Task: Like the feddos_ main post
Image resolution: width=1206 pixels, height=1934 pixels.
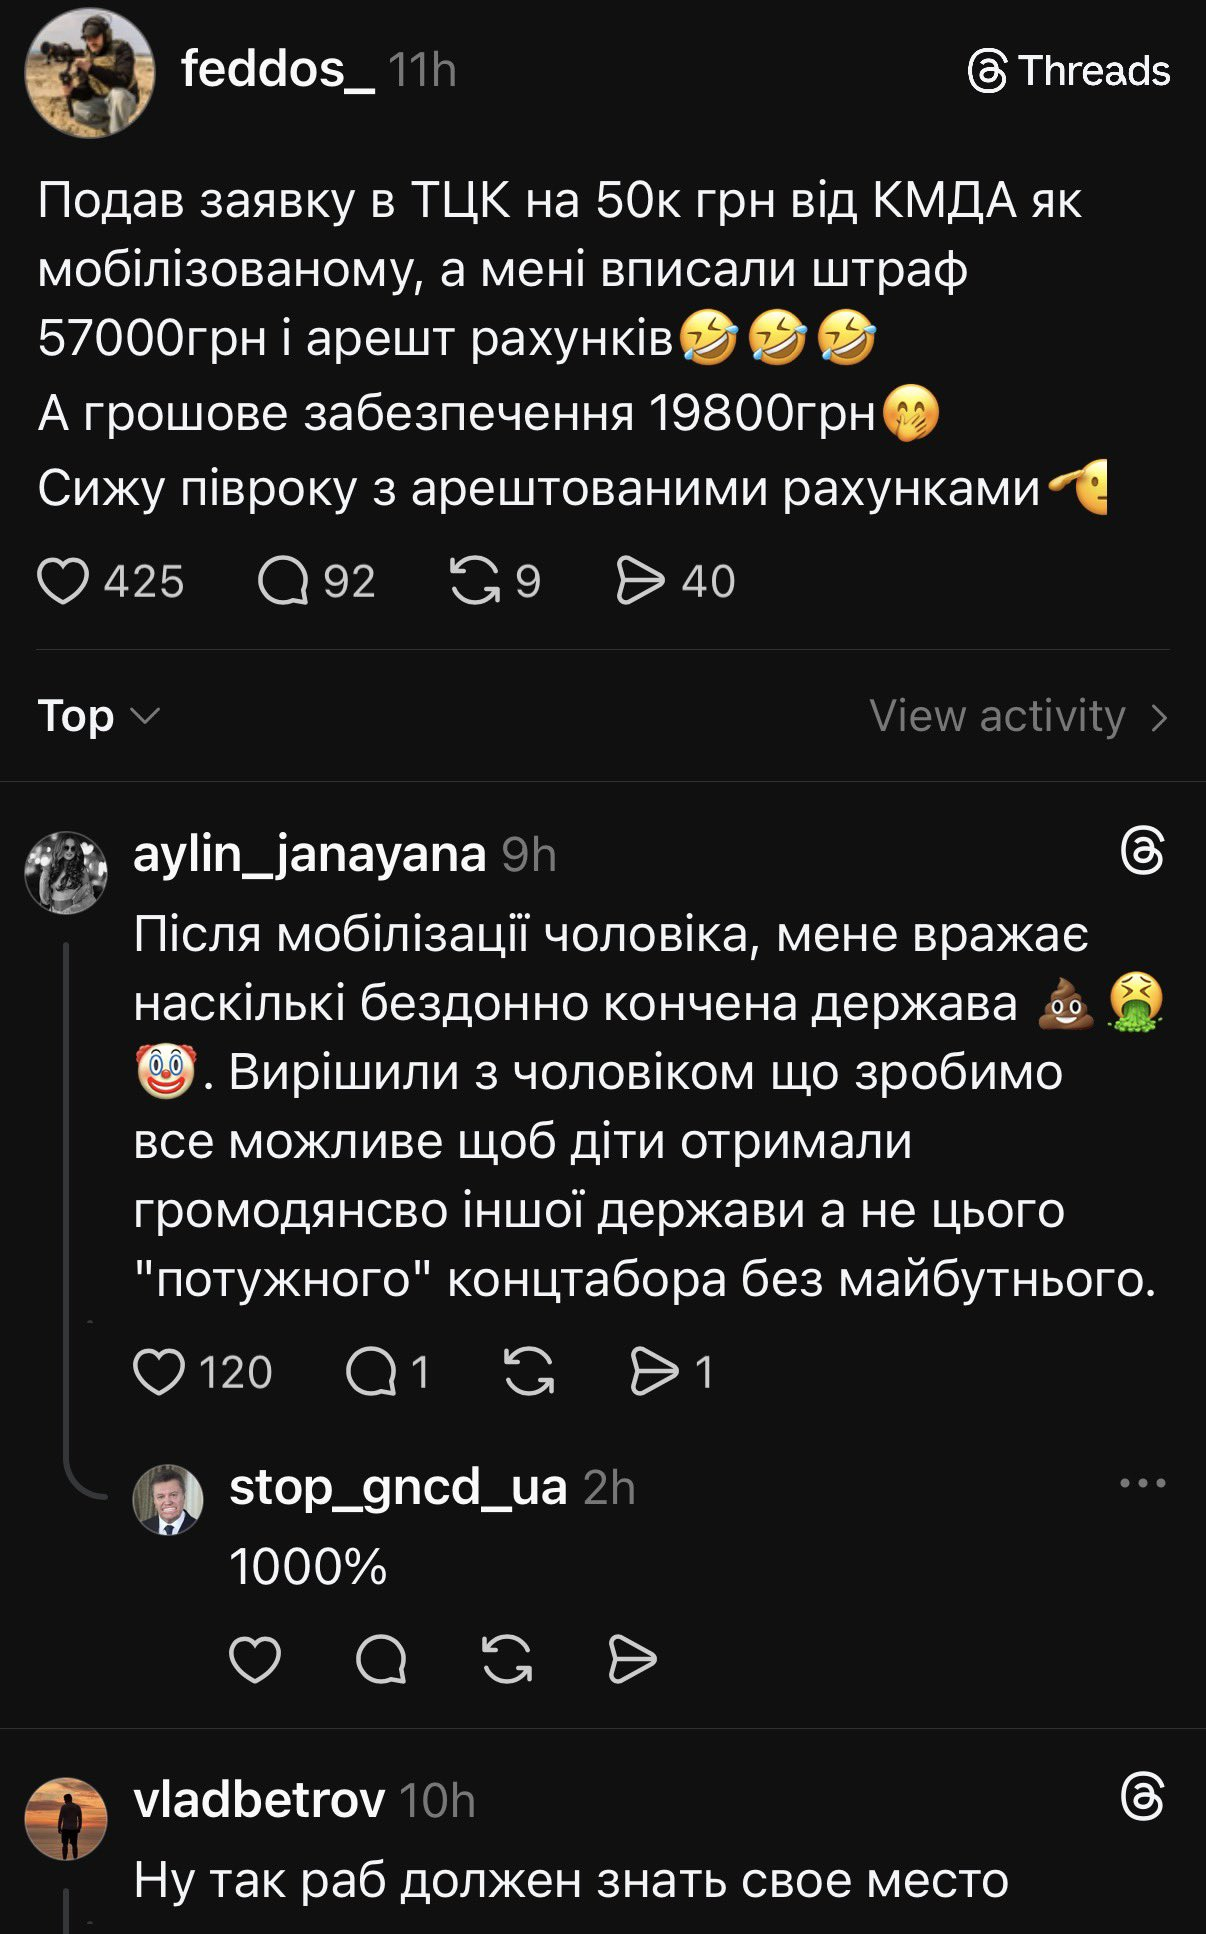Action: click(x=63, y=581)
